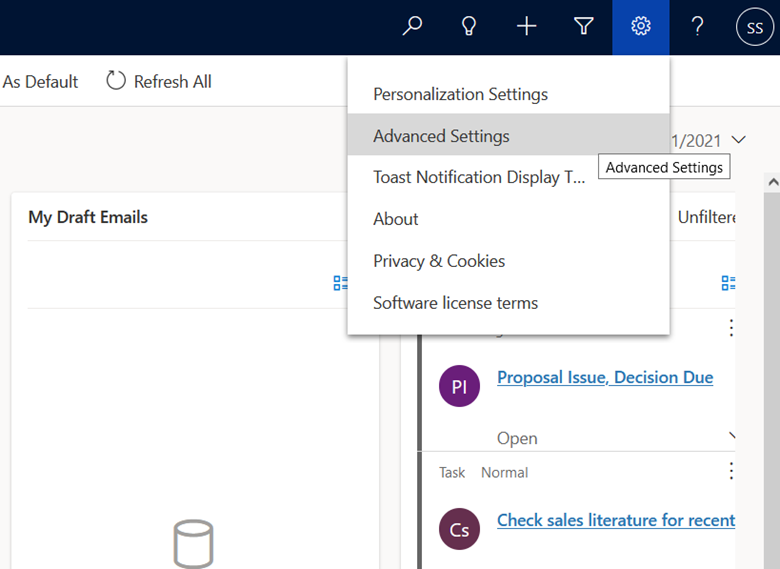Click the plus quick create icon
Image resolution: width=780 pixels, height=569 pixels.
(x=526, y=27)
